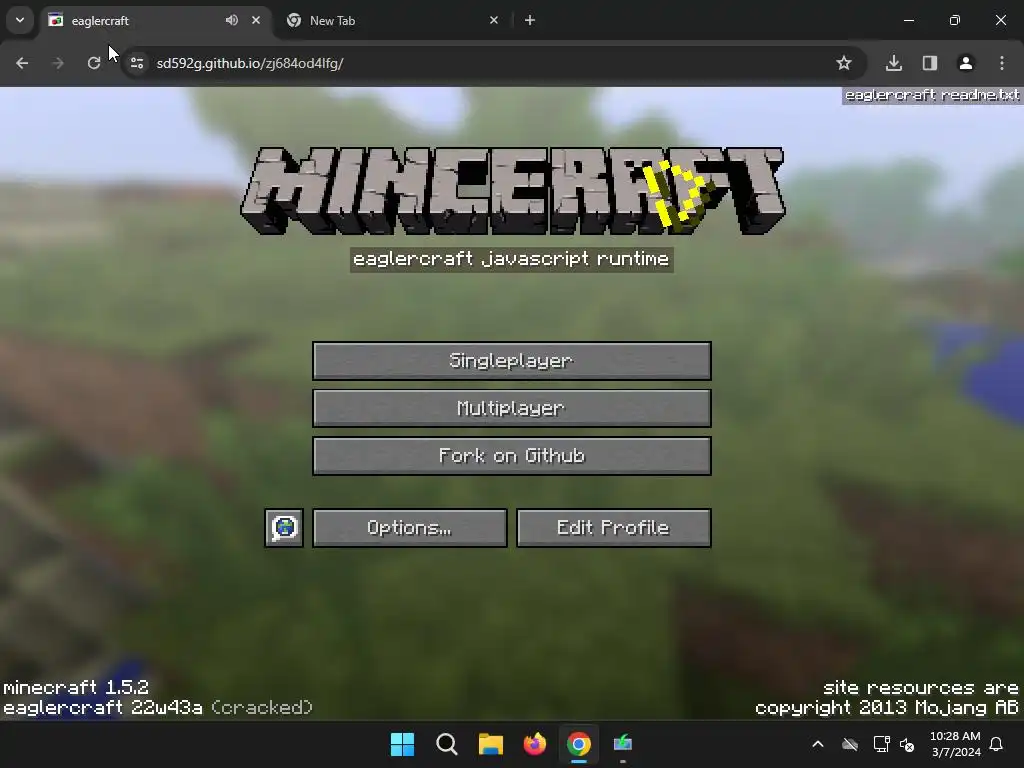Open Edit Profile screen

pyautogui.click(x=613, y=528)
